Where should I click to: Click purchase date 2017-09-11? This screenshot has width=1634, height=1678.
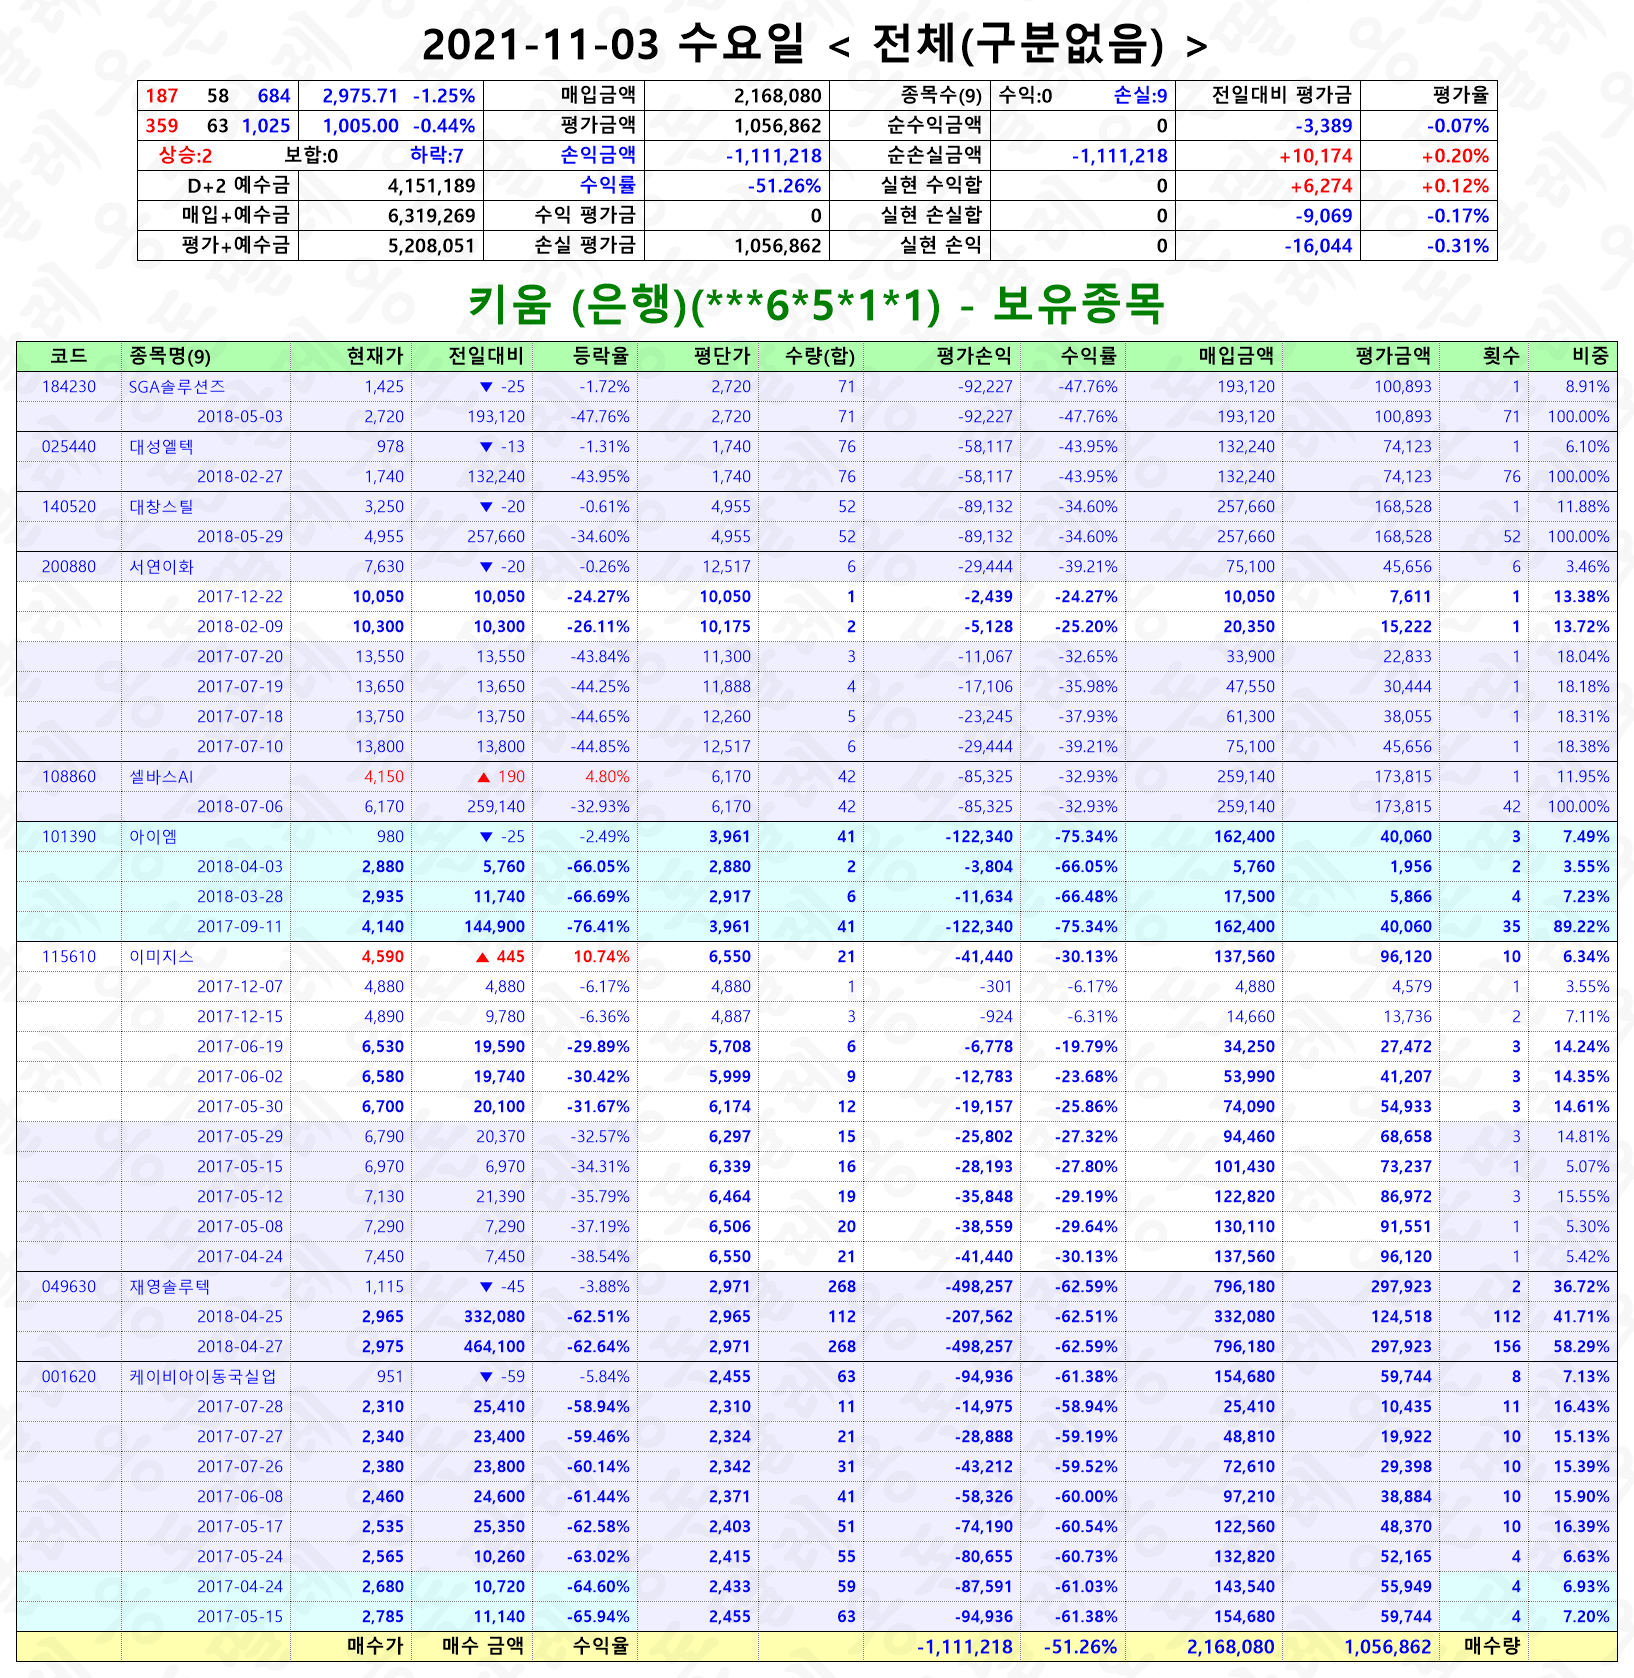240,927
